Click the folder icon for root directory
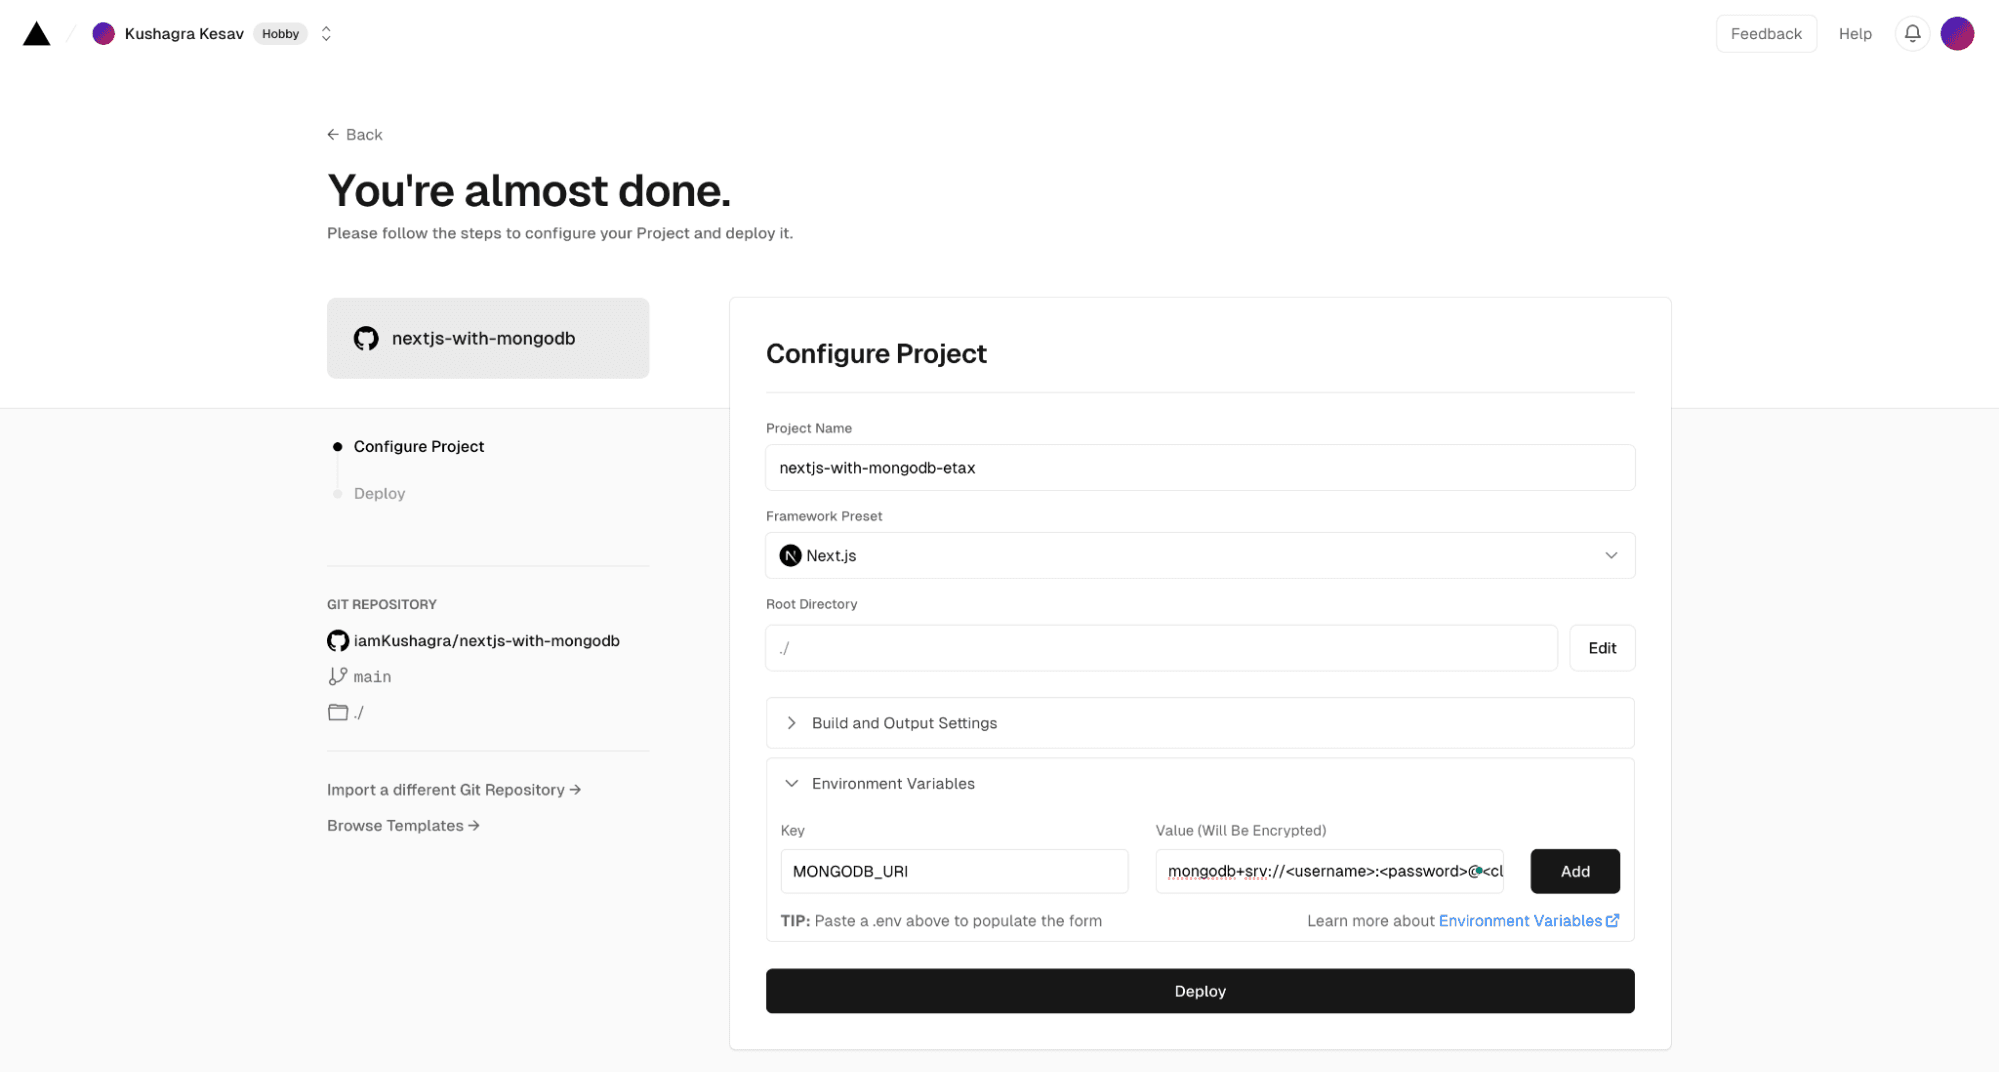Screen dimensions: 1999x1072 pyautogui.click(x=338, y=713)
